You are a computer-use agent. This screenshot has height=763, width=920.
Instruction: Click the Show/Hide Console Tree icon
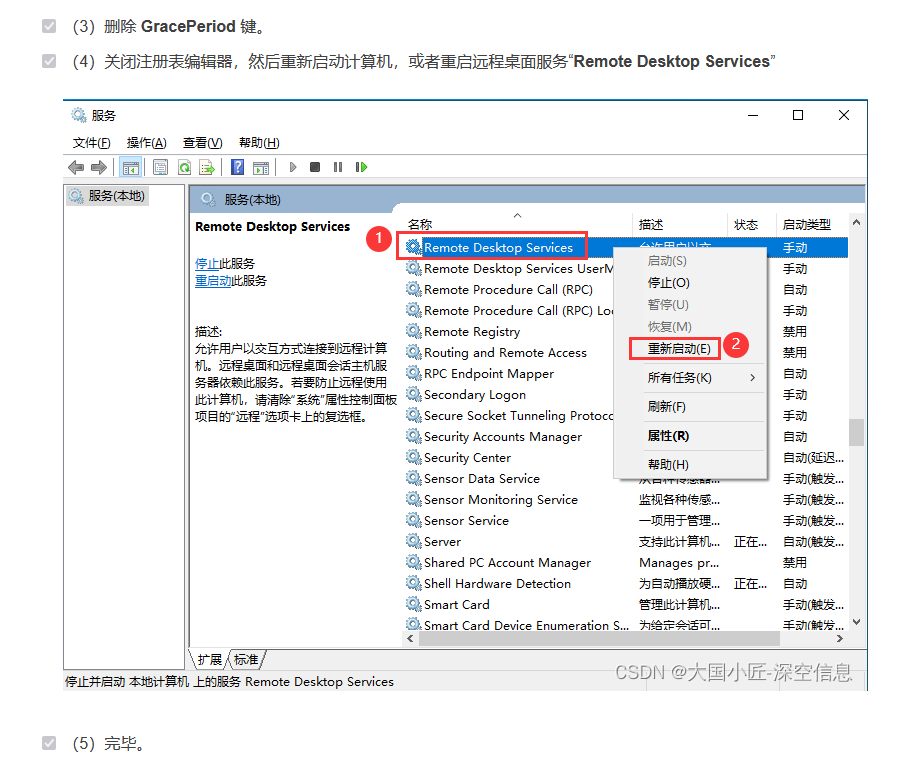(130, 167)
